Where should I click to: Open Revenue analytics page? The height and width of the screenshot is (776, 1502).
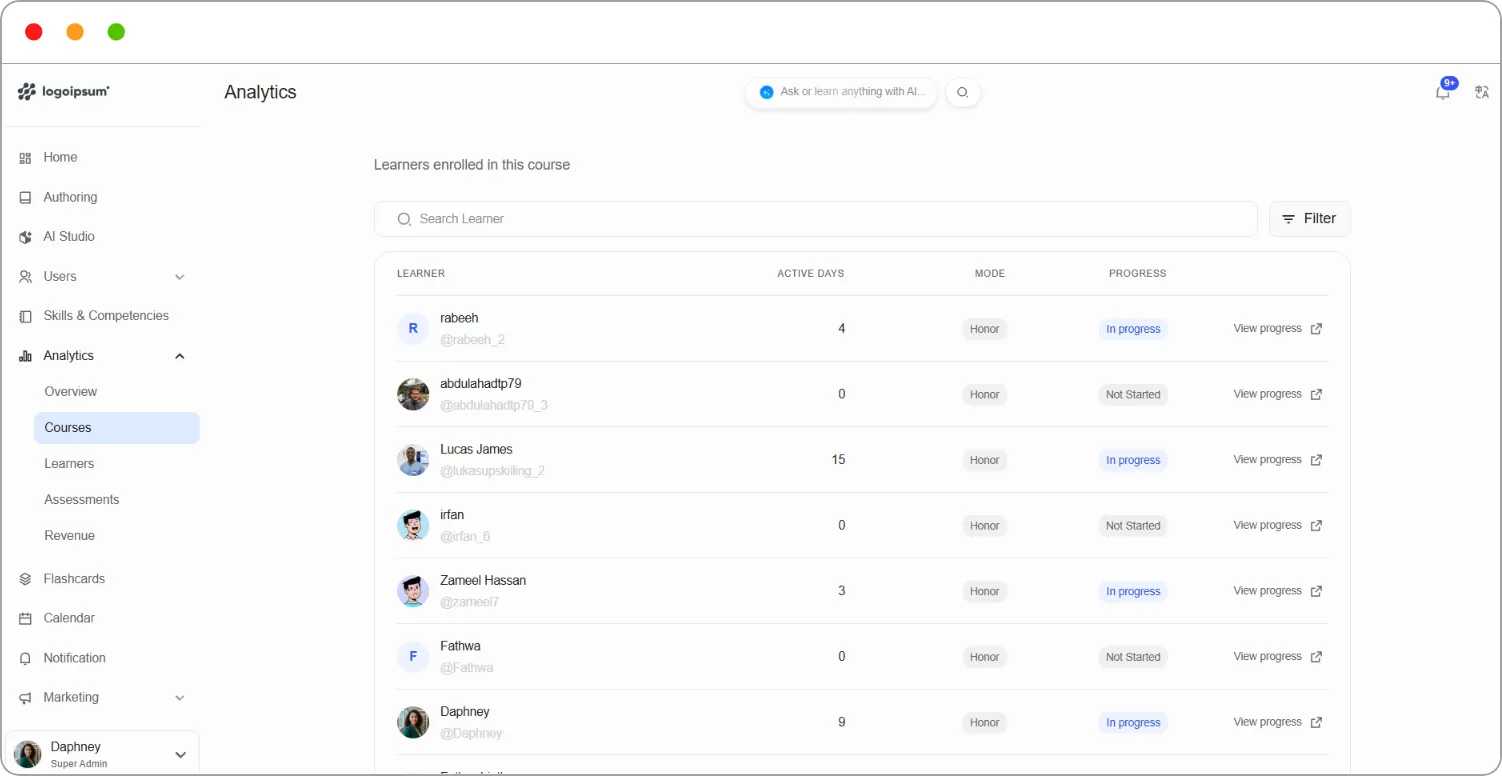(70, 536)
